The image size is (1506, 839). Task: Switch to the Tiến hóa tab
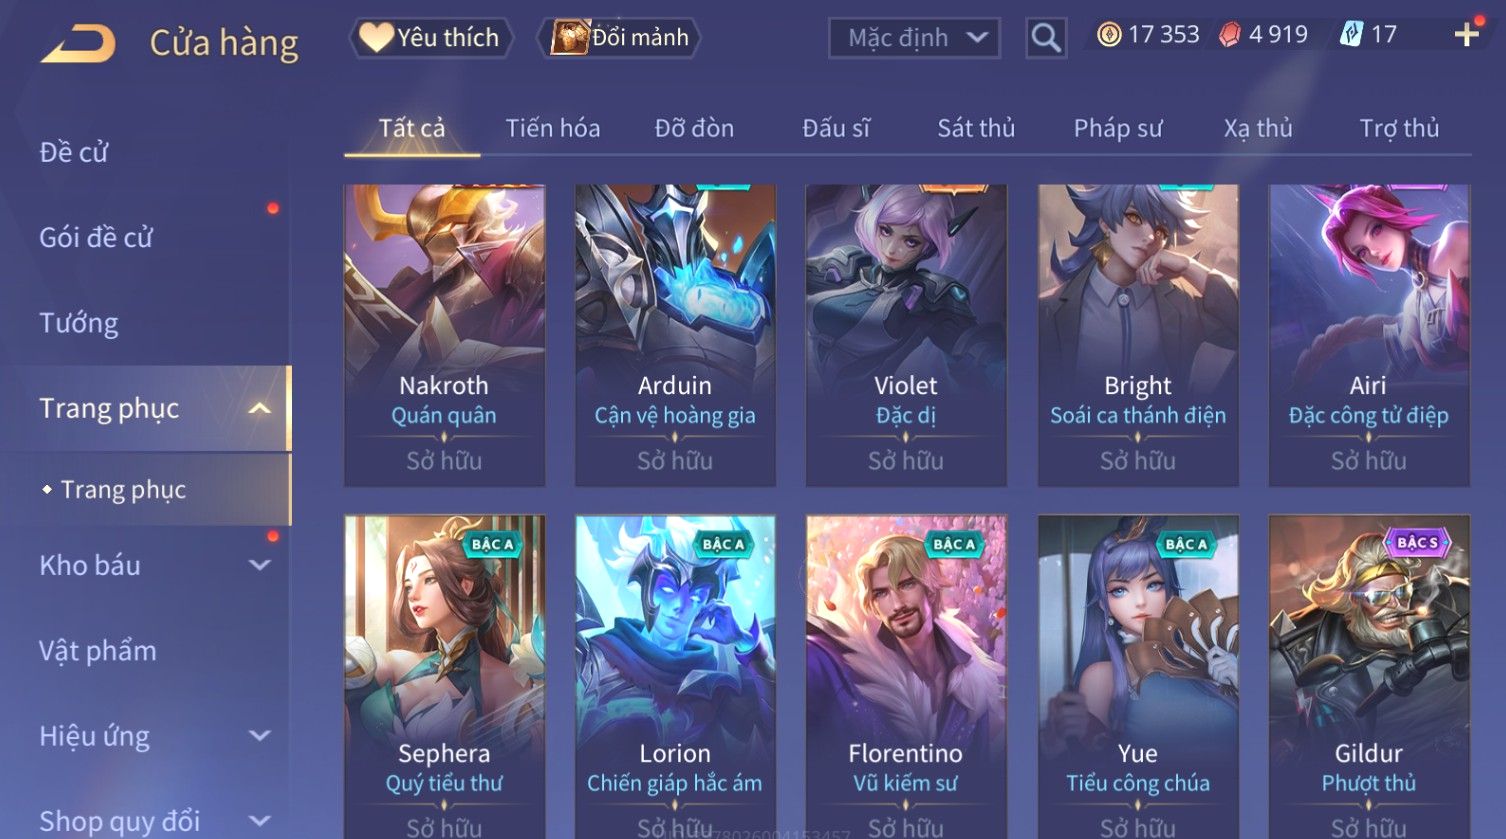(553, 128)
